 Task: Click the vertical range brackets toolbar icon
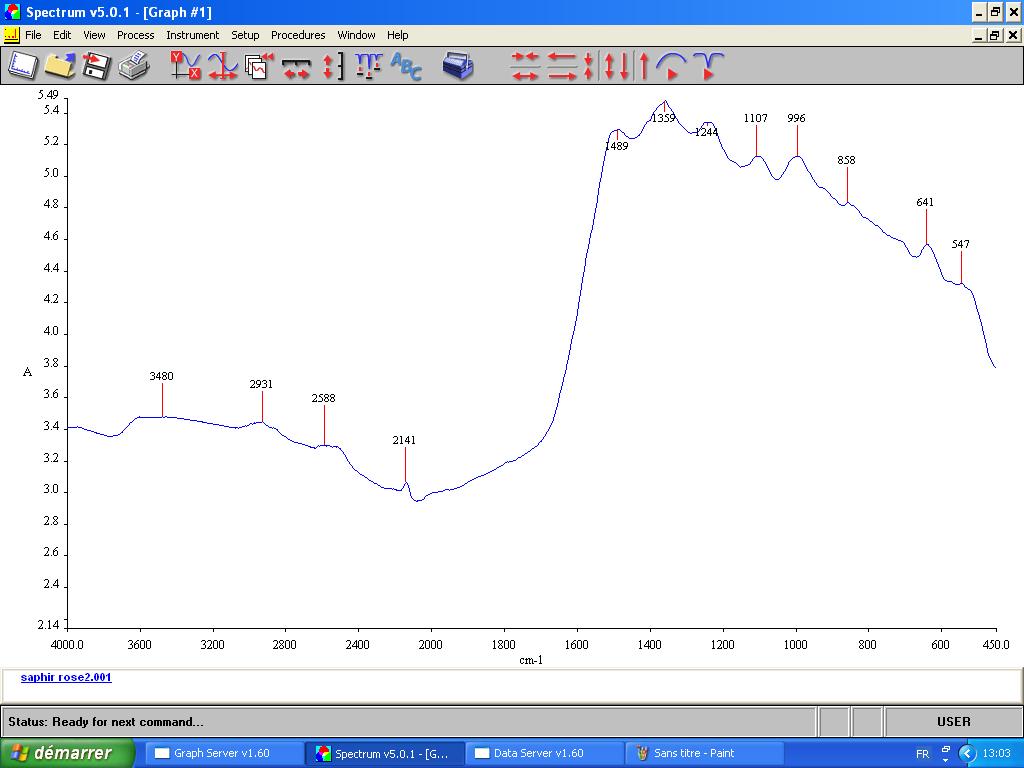(333, 66)
